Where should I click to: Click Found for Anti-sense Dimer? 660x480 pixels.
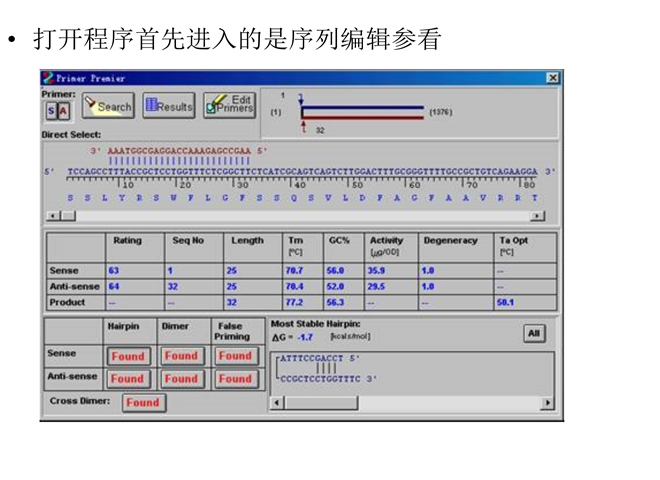click(x=181, y=379)
